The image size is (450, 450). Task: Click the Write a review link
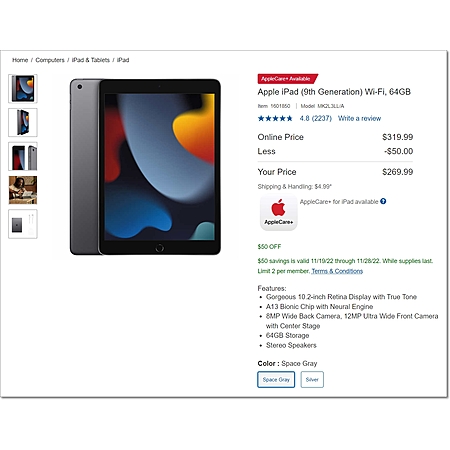click(359, 118)
